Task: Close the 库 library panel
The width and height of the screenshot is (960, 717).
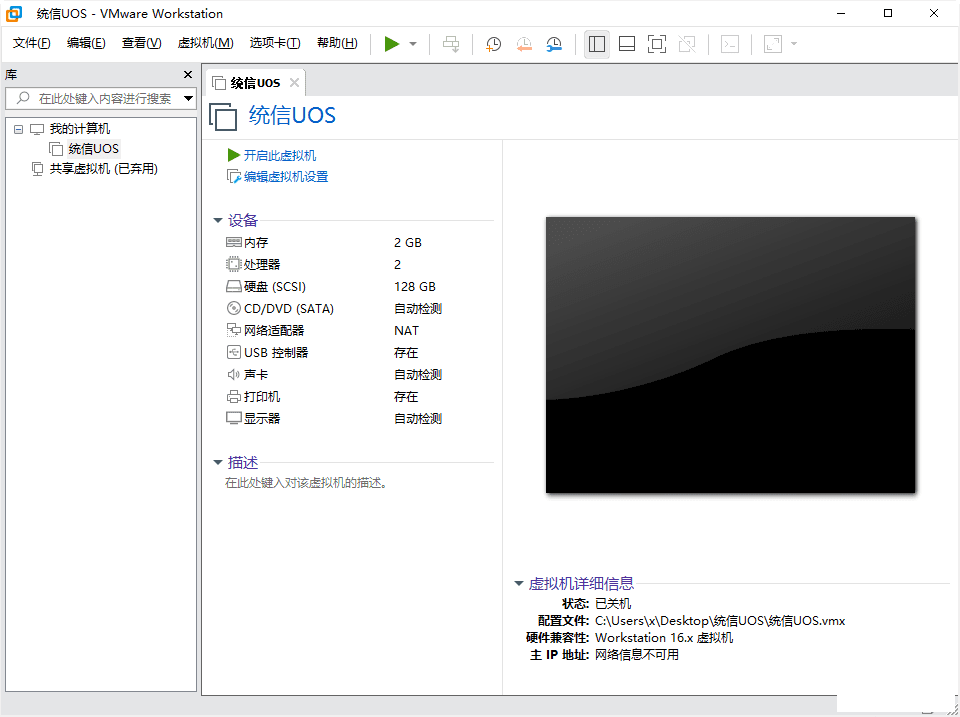Action: click(188, 75)
